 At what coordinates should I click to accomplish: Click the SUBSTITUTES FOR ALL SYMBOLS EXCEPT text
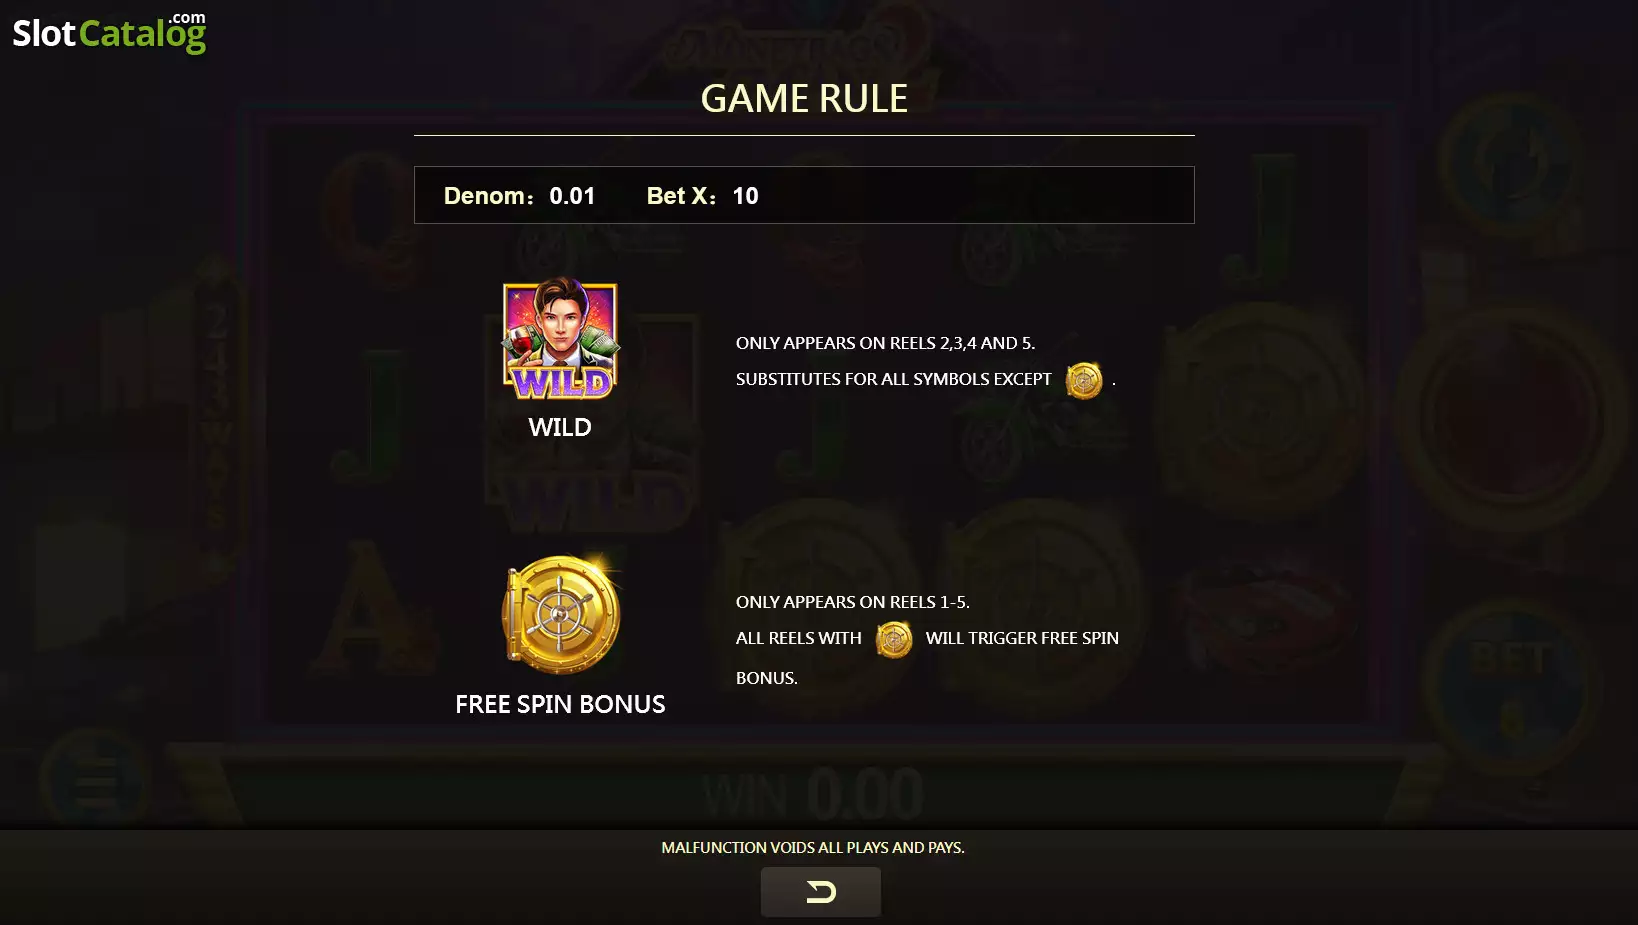(x=894, y=379)
